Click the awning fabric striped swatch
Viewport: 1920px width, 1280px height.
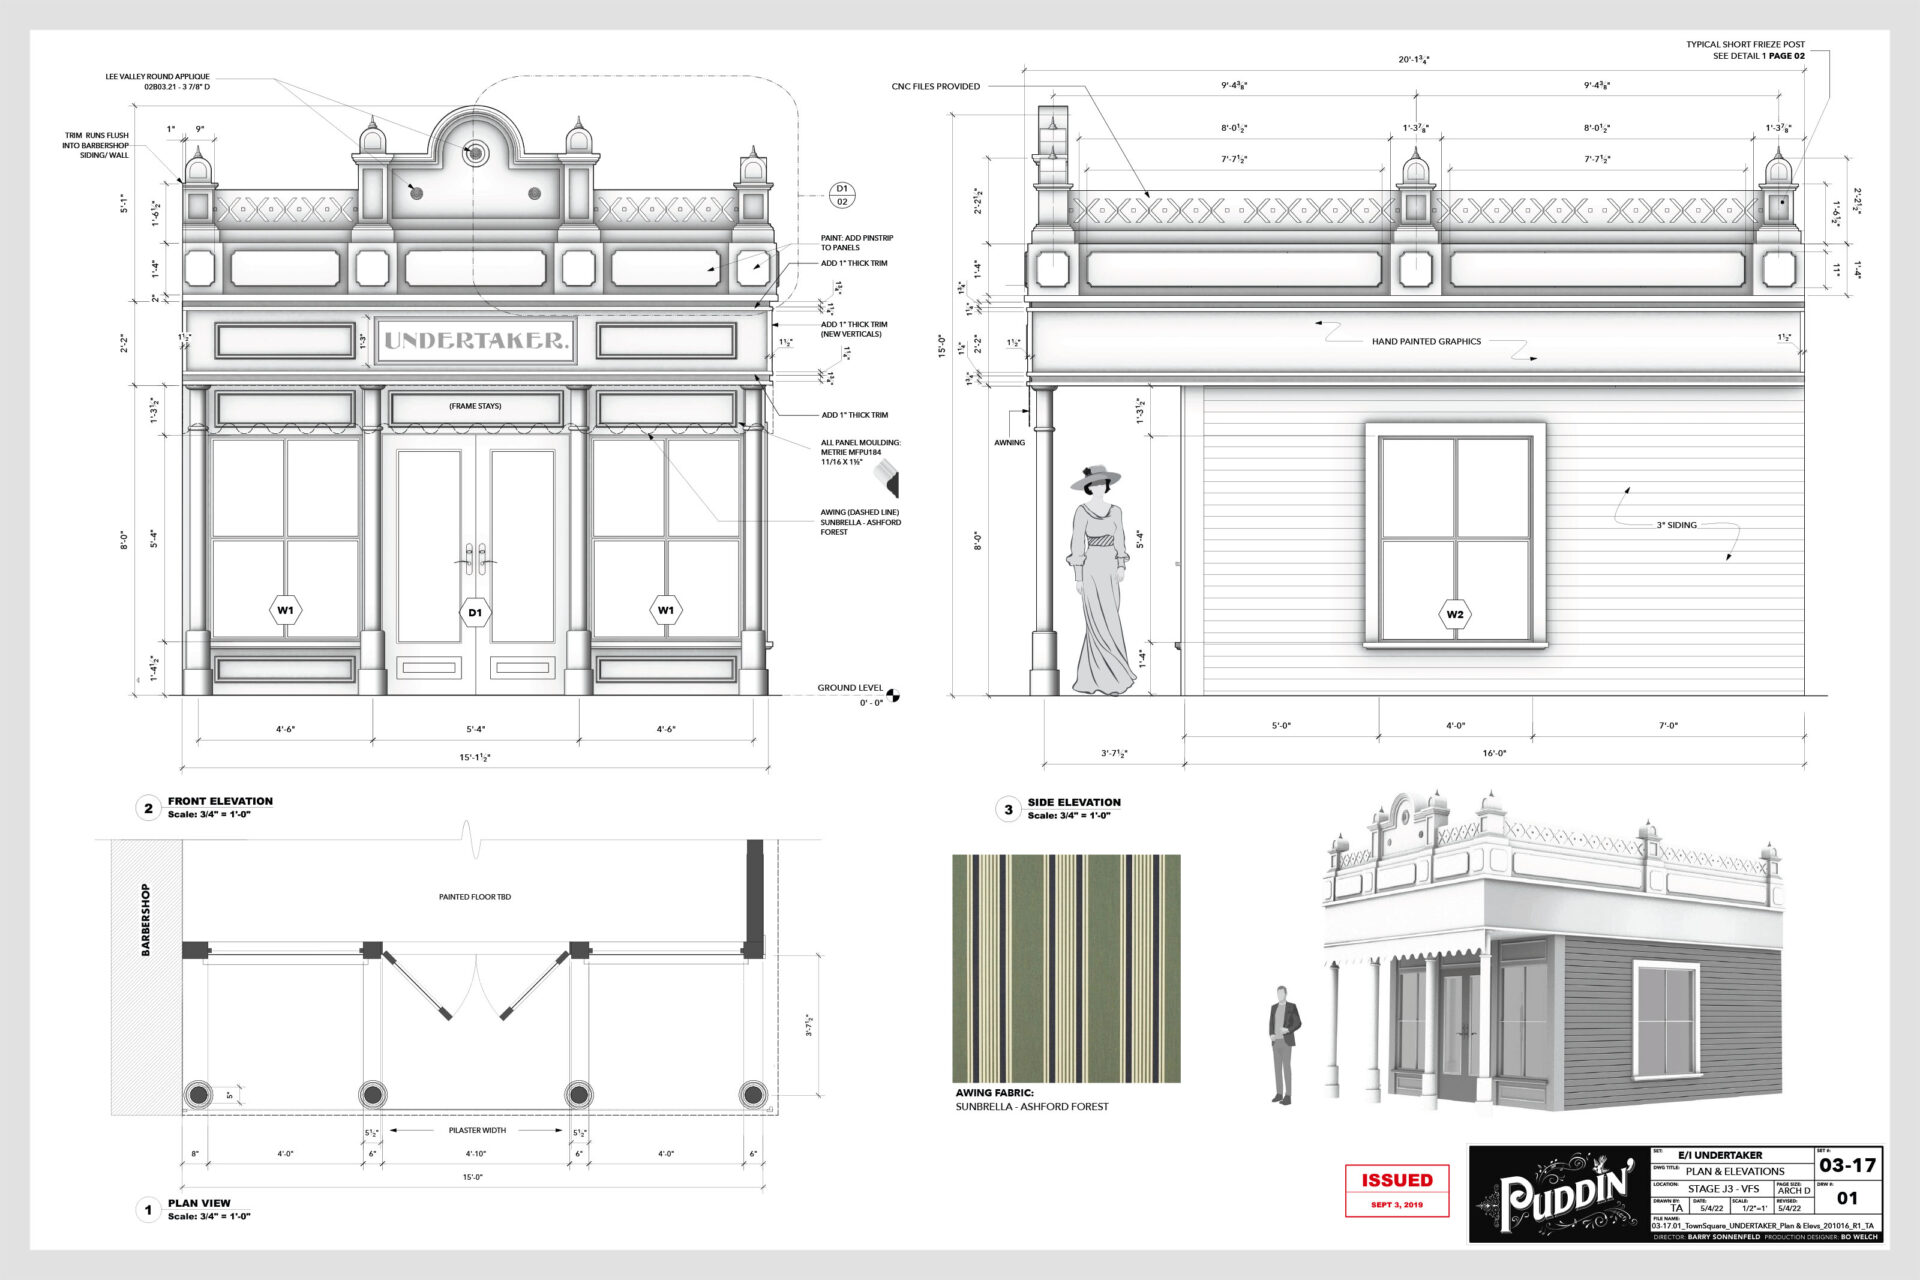(1066, 968)
